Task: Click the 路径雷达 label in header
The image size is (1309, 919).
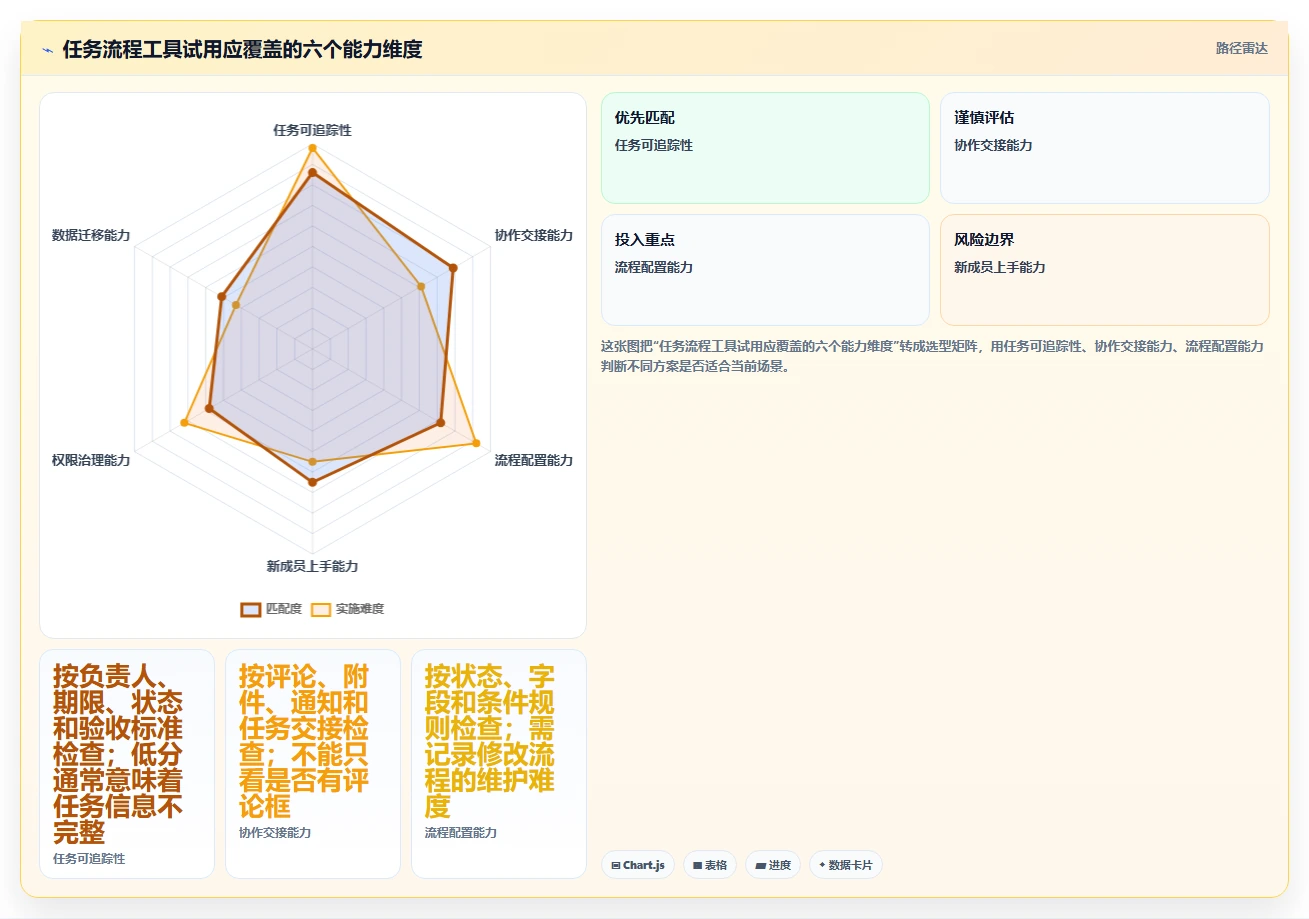Action: click(1242, 49)
